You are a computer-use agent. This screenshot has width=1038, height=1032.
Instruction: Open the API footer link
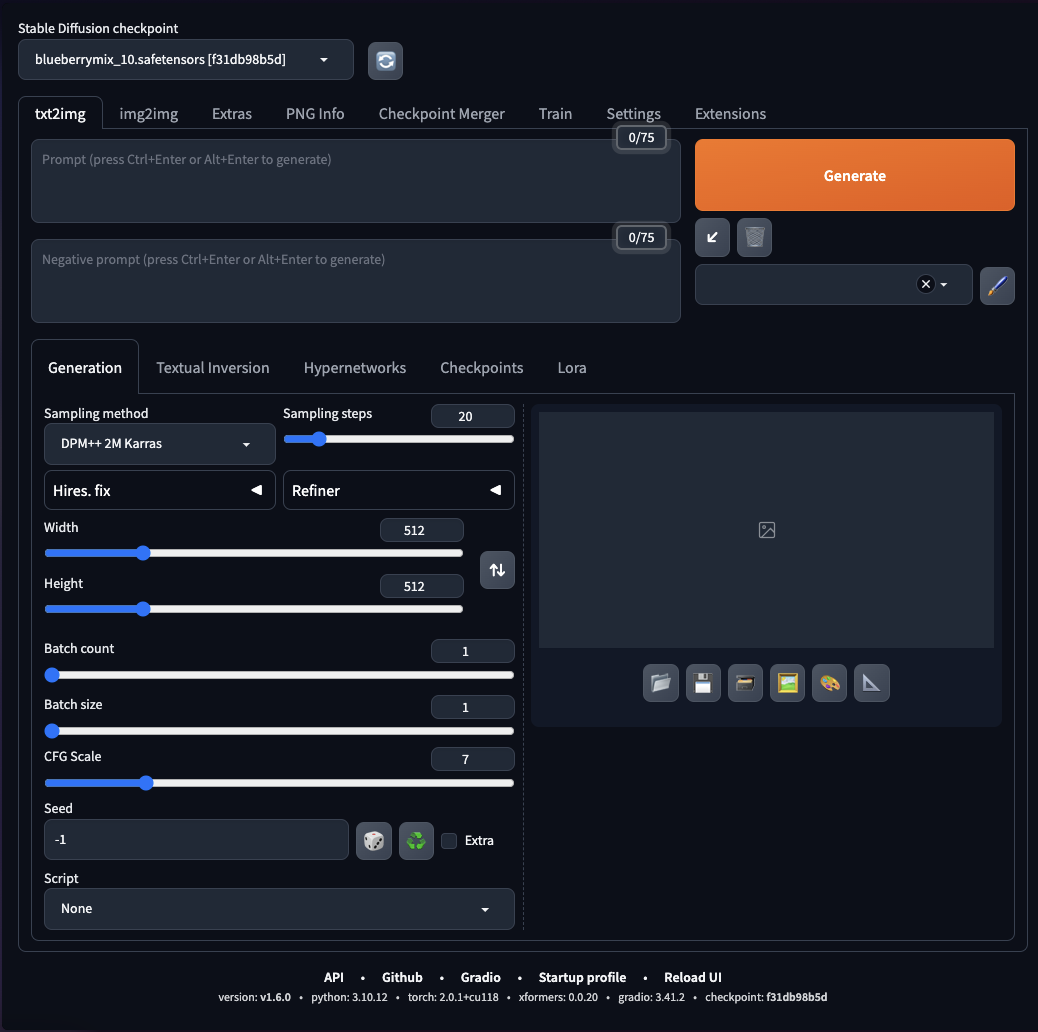pos(334,977)
